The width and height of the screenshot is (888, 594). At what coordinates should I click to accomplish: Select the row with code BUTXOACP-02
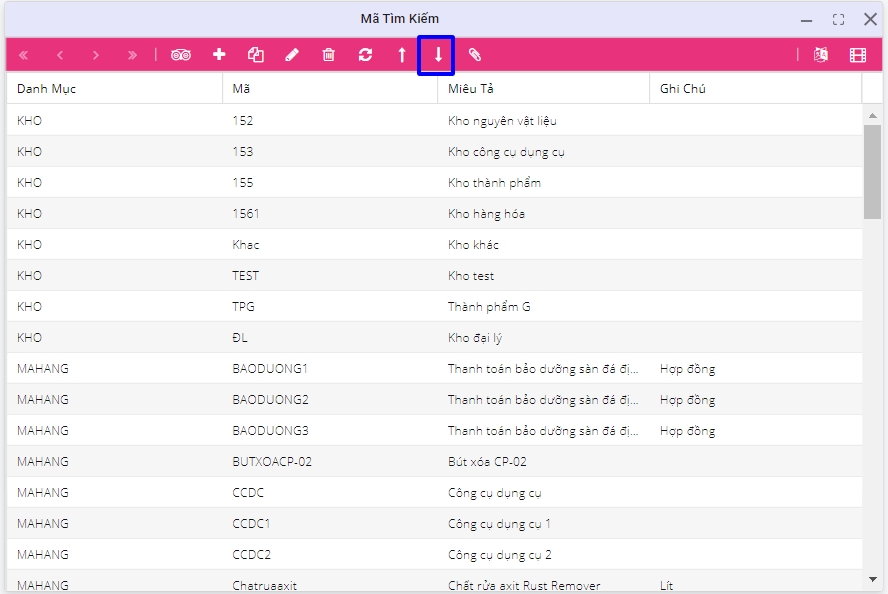272,462
